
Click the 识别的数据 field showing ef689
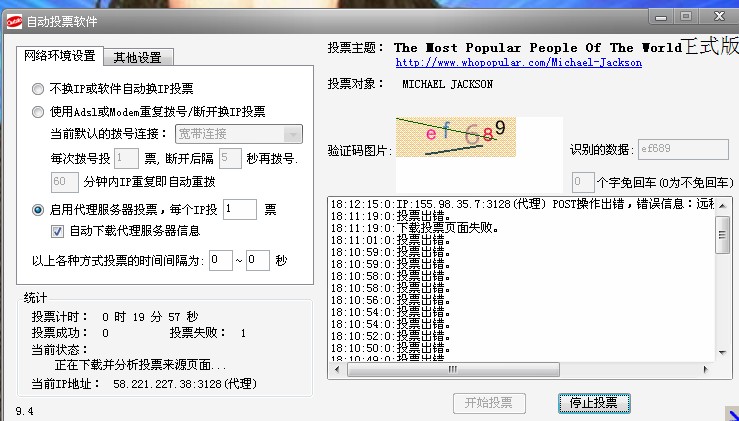[683, 149]
